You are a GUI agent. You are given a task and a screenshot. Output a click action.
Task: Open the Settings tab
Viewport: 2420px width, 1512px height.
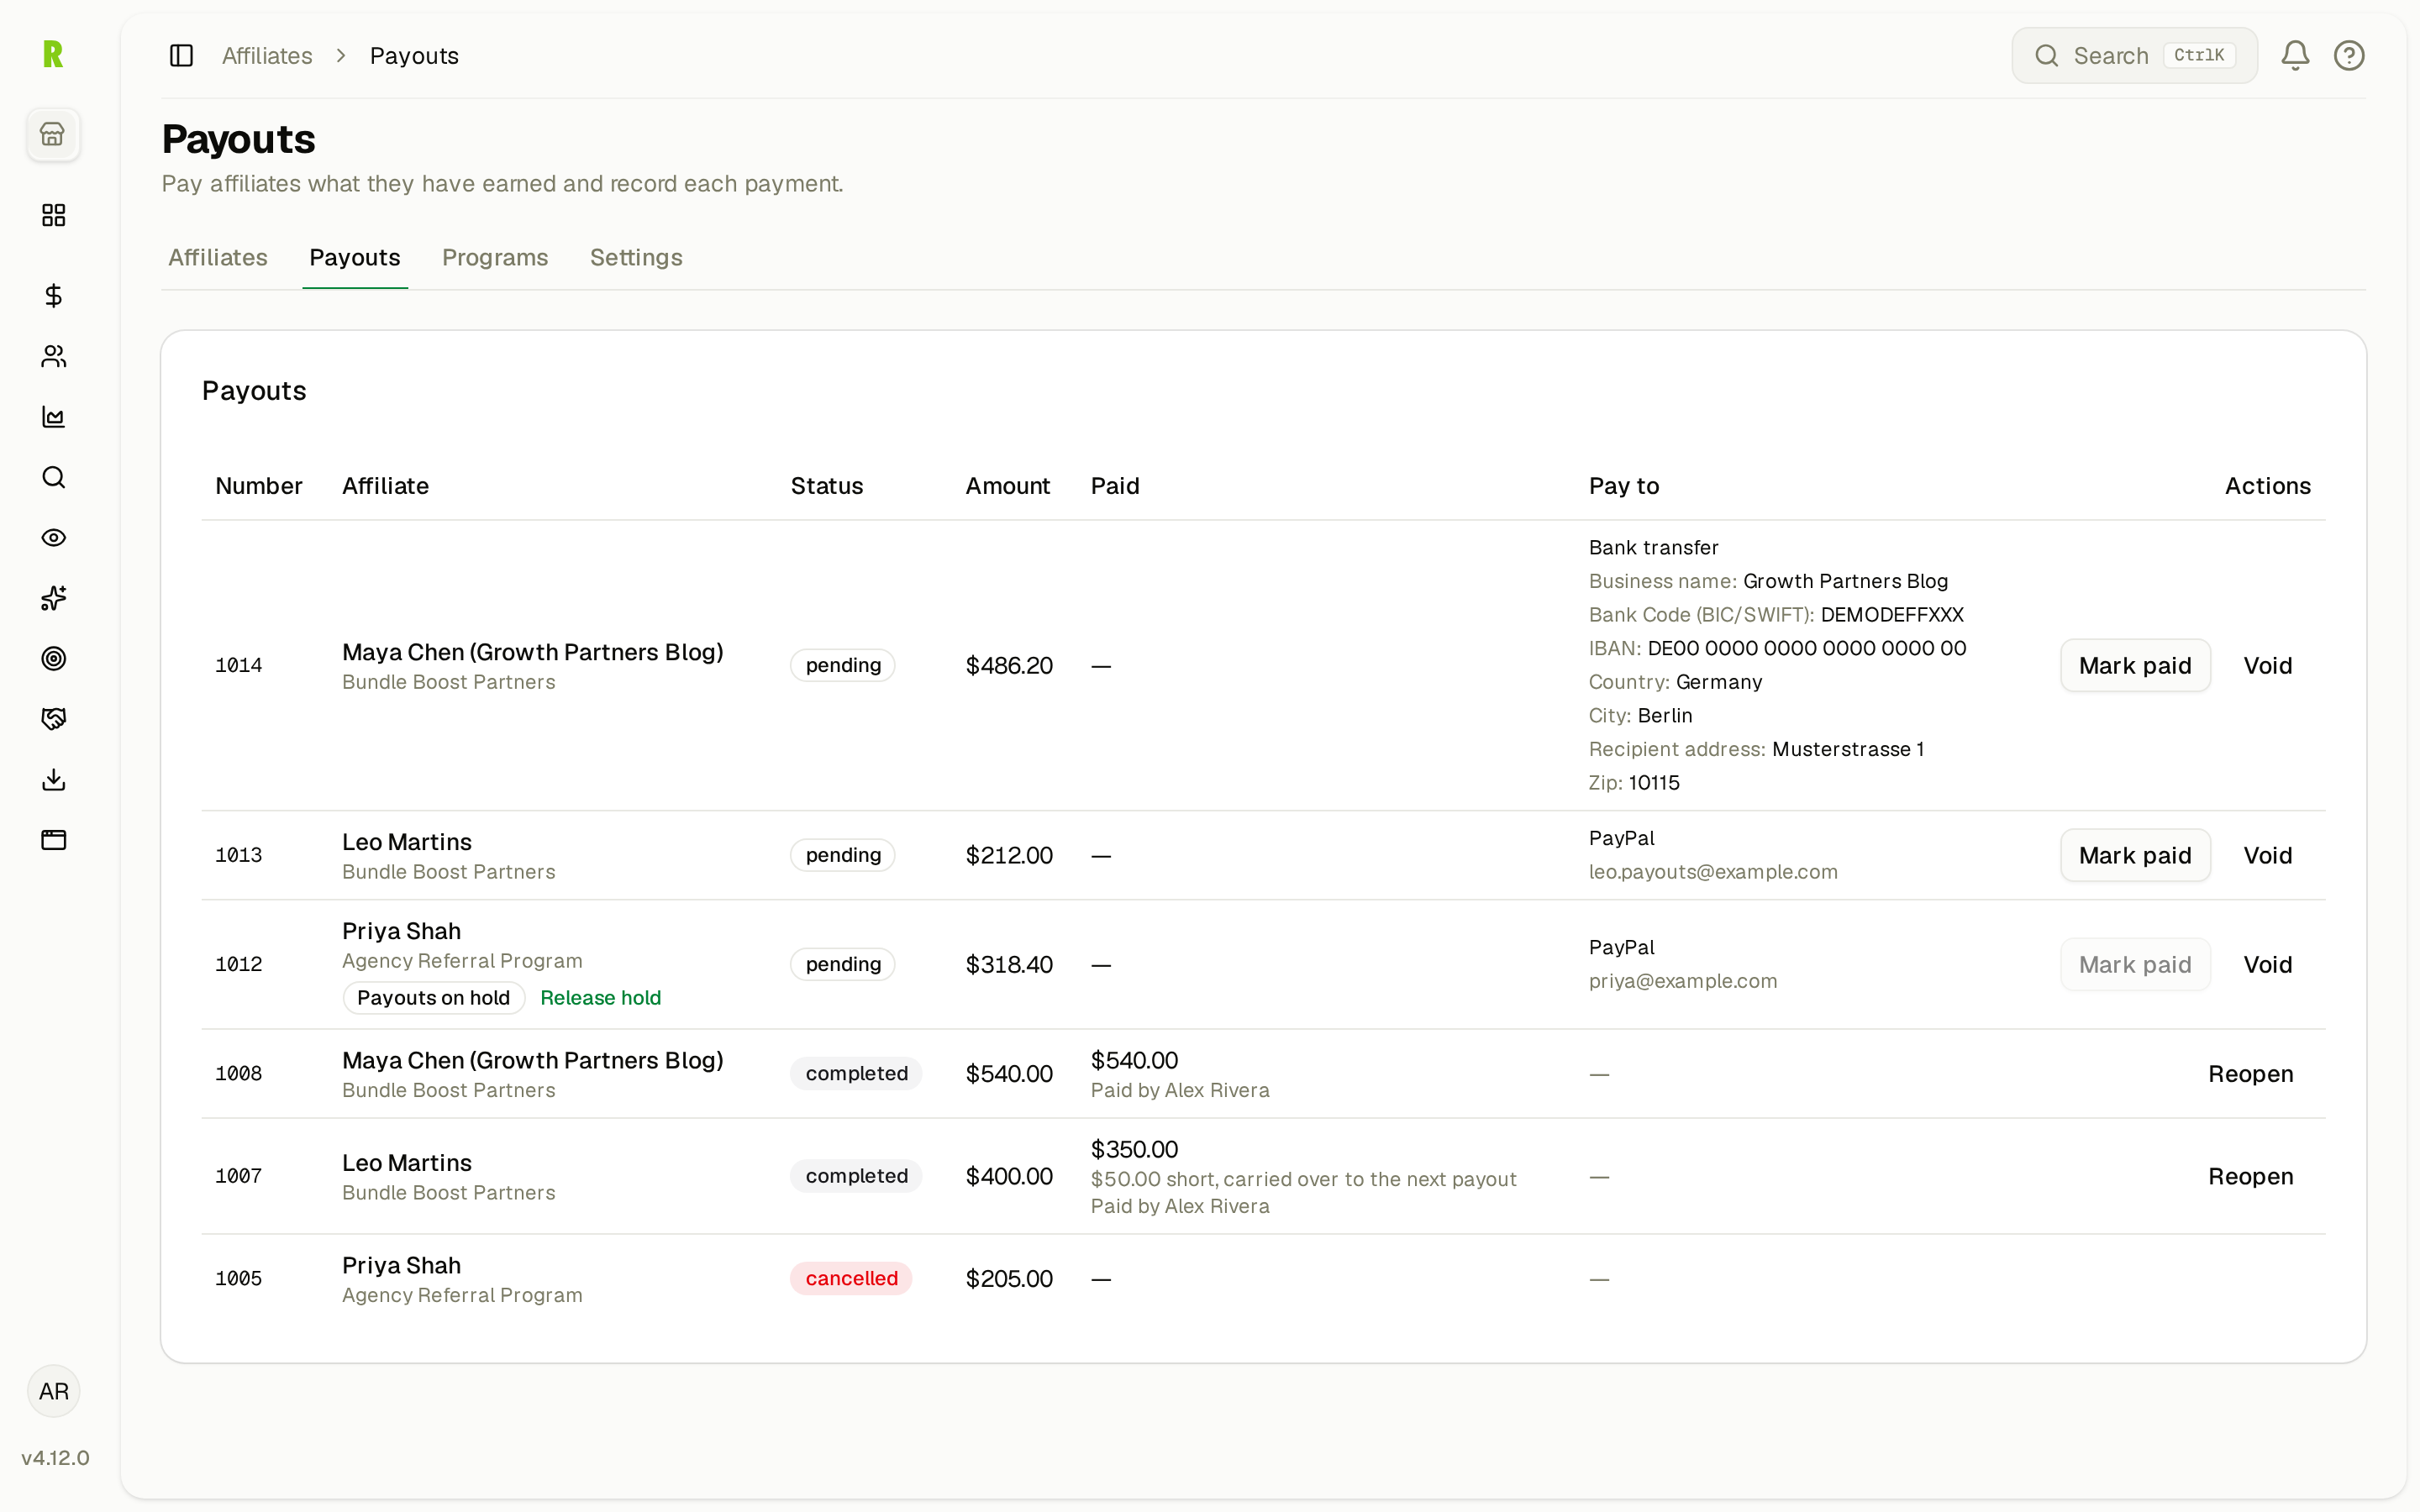[636, 257]
